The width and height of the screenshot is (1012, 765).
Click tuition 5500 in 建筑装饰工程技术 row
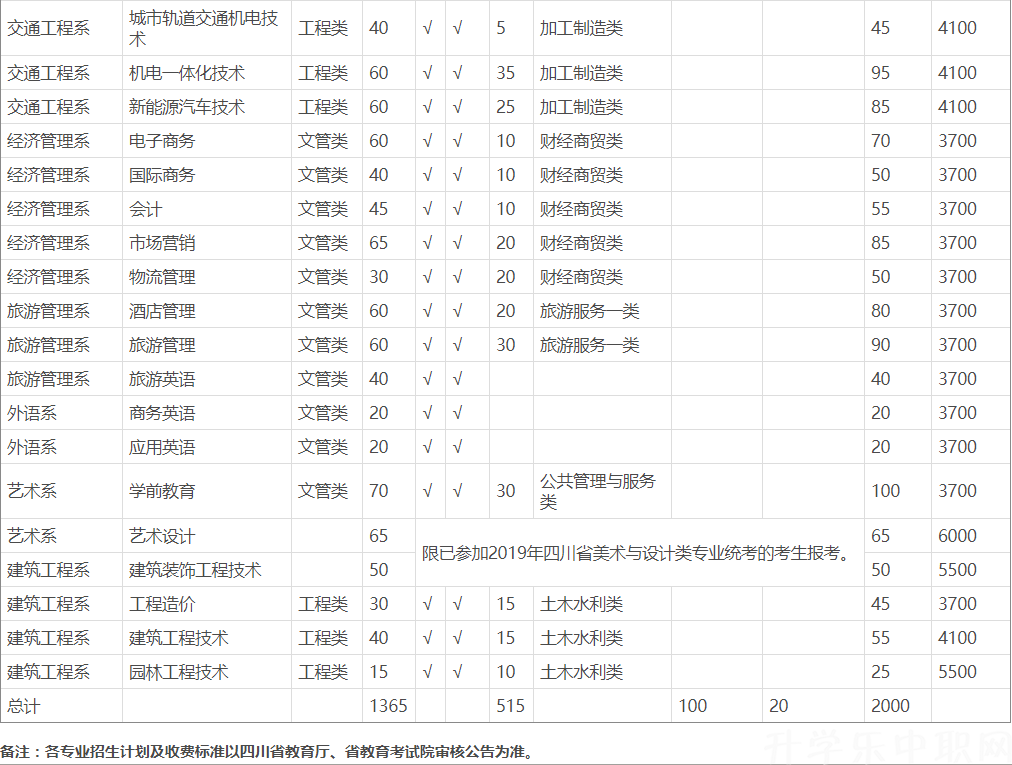[x=957, y=570]
